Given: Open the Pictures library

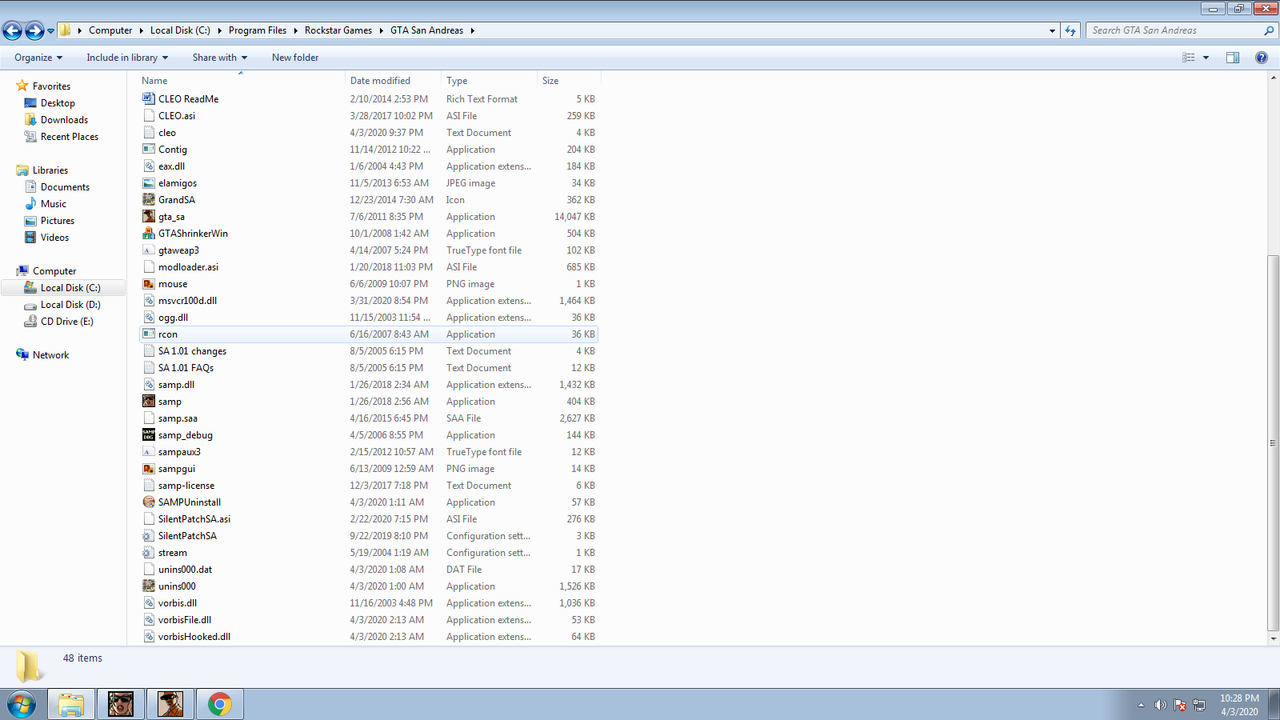Looking at the screenshot, I should (x=57, y=221).
